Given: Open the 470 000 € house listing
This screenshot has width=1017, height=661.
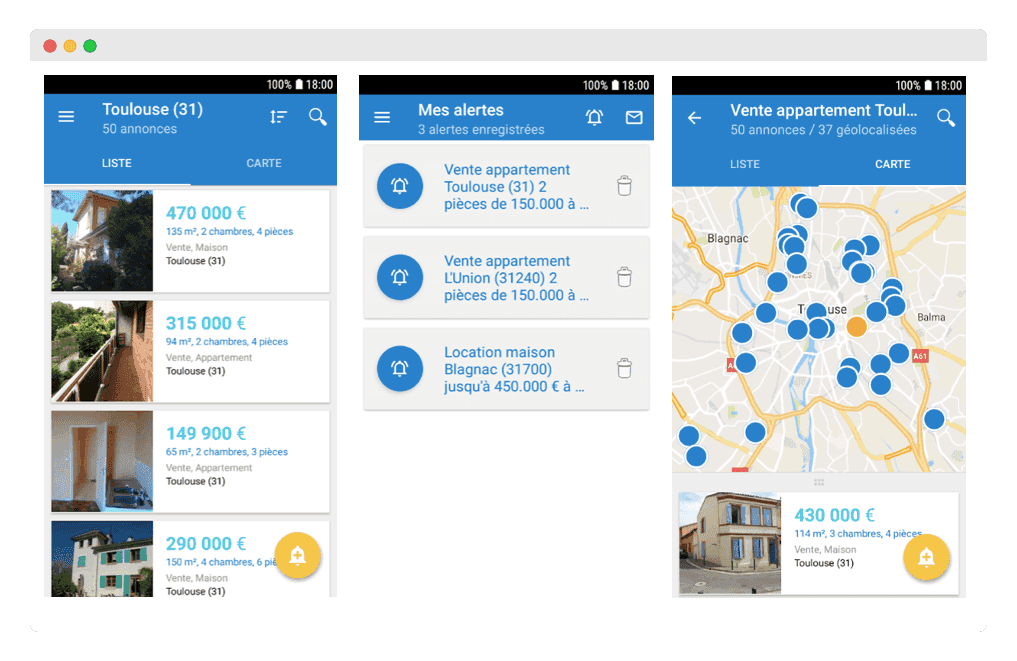Looking at the screenshot, I should point(190,240).
